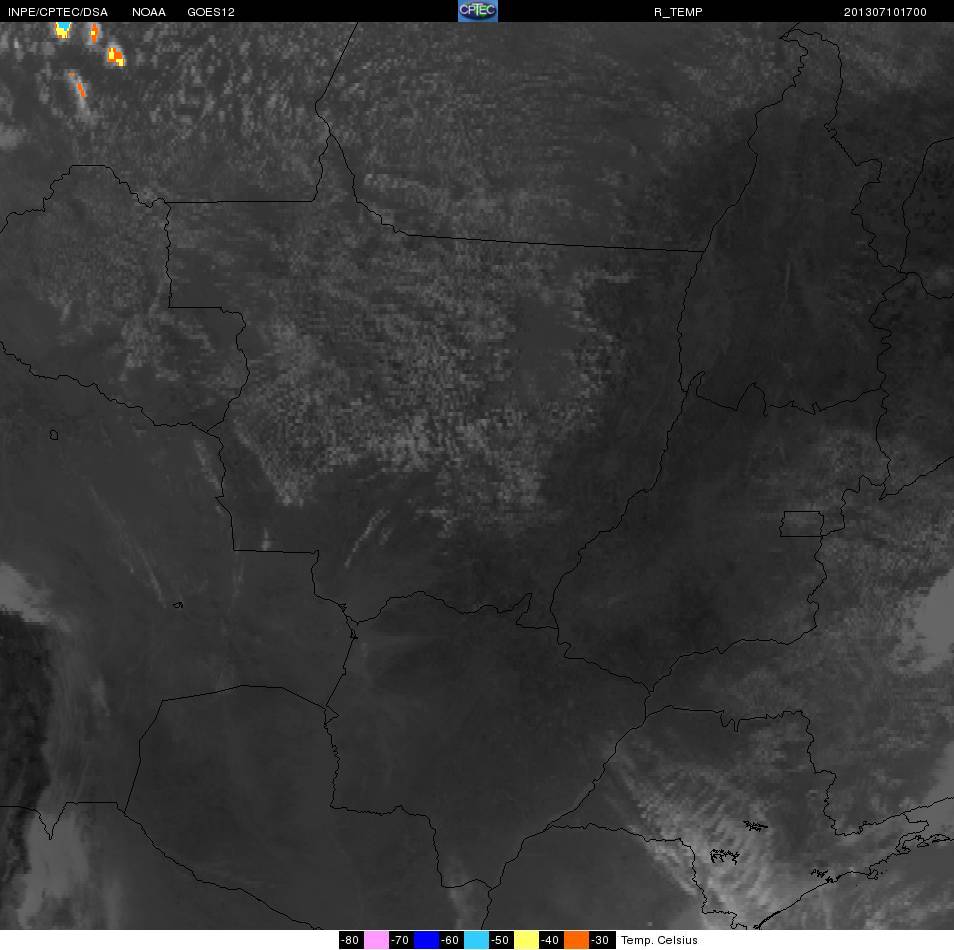Click the Temp. Celsius legend label
Viewport: 954px width, 950px height.
[x=659, y=940]
